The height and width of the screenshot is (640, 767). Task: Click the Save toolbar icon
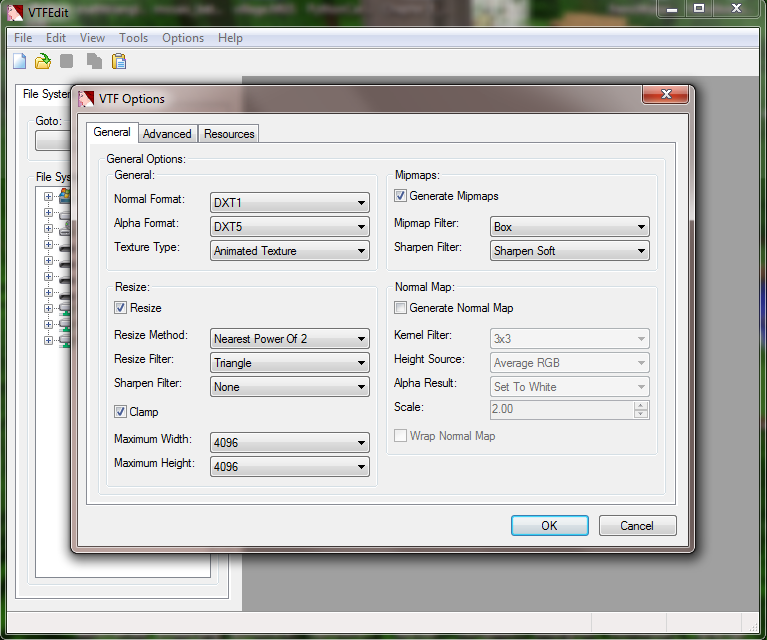67,61
